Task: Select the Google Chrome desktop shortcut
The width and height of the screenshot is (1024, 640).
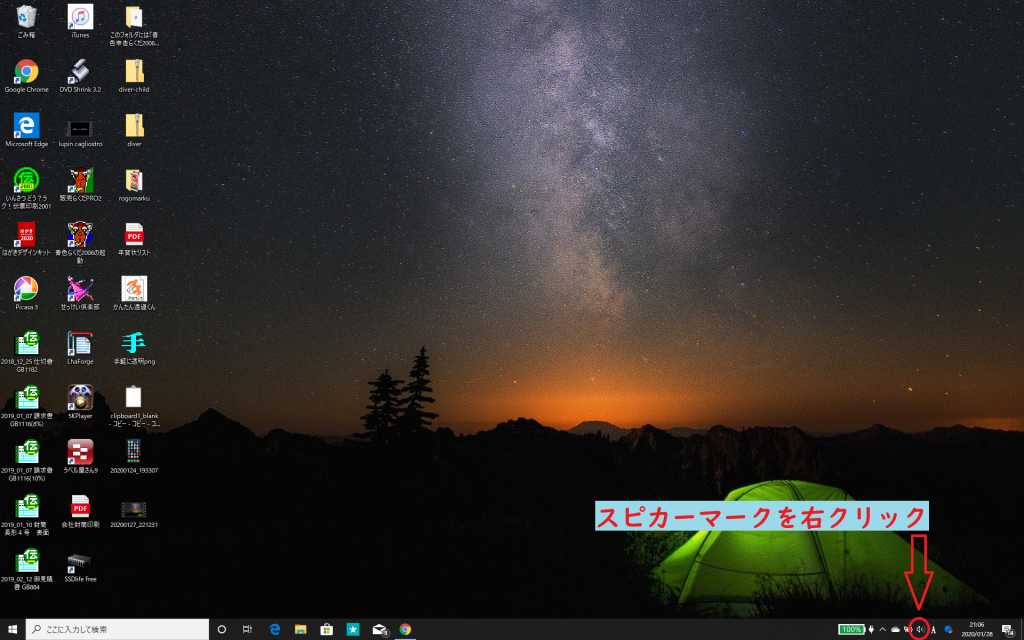Action: click(x=26, y=71)
